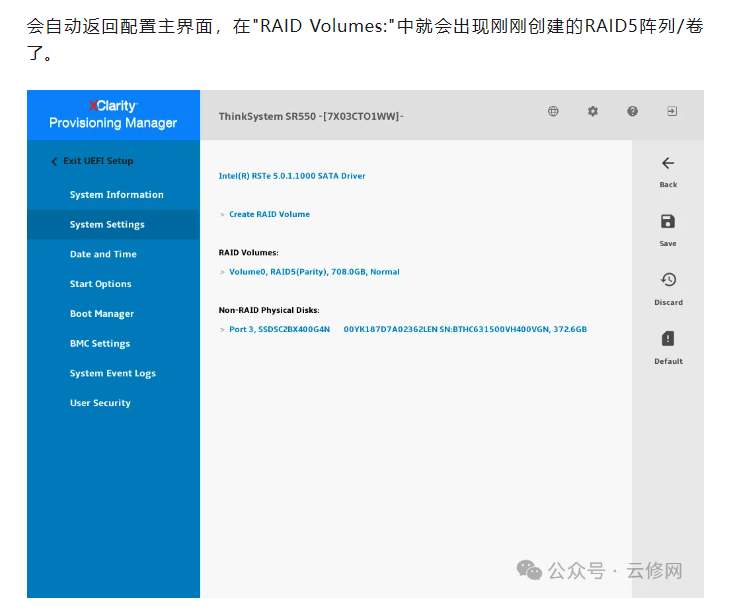Expand arrow beside Volume0 entry

222,272
